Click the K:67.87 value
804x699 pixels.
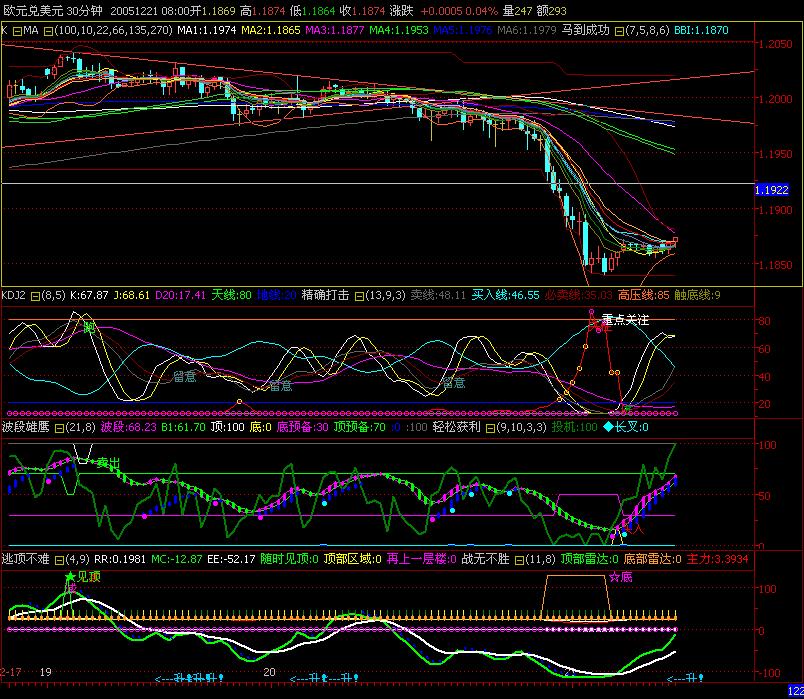(x=89, y=295)
